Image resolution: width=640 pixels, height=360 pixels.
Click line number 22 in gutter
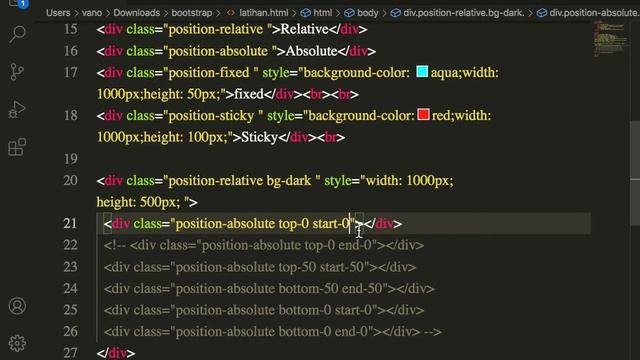pos(71,245)
